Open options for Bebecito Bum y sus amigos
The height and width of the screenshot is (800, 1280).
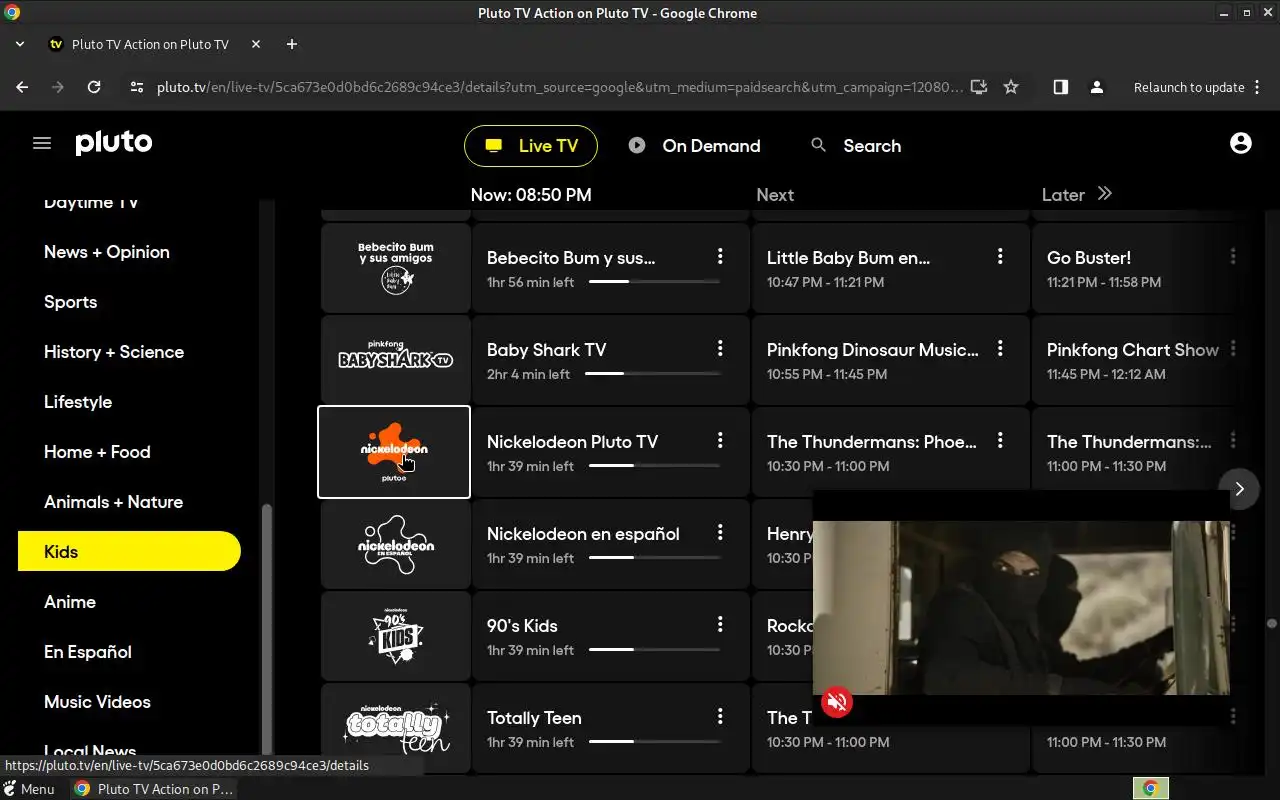pos(720,257)
